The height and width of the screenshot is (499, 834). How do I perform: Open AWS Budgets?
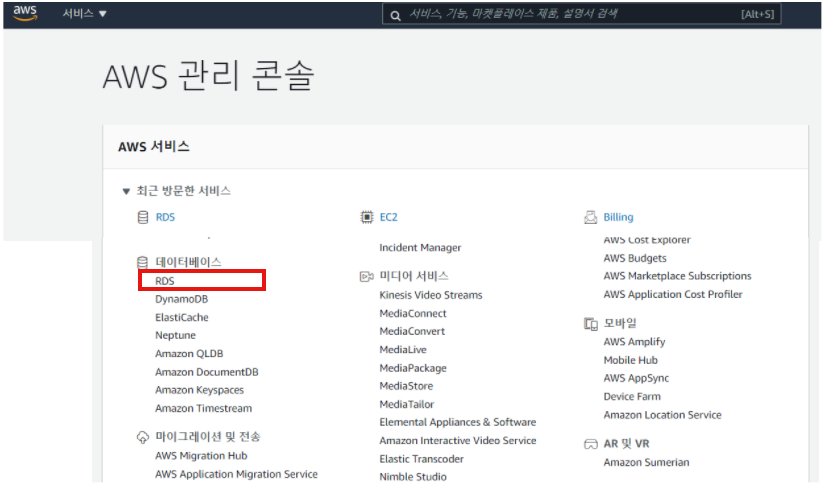tap(635, 258)
